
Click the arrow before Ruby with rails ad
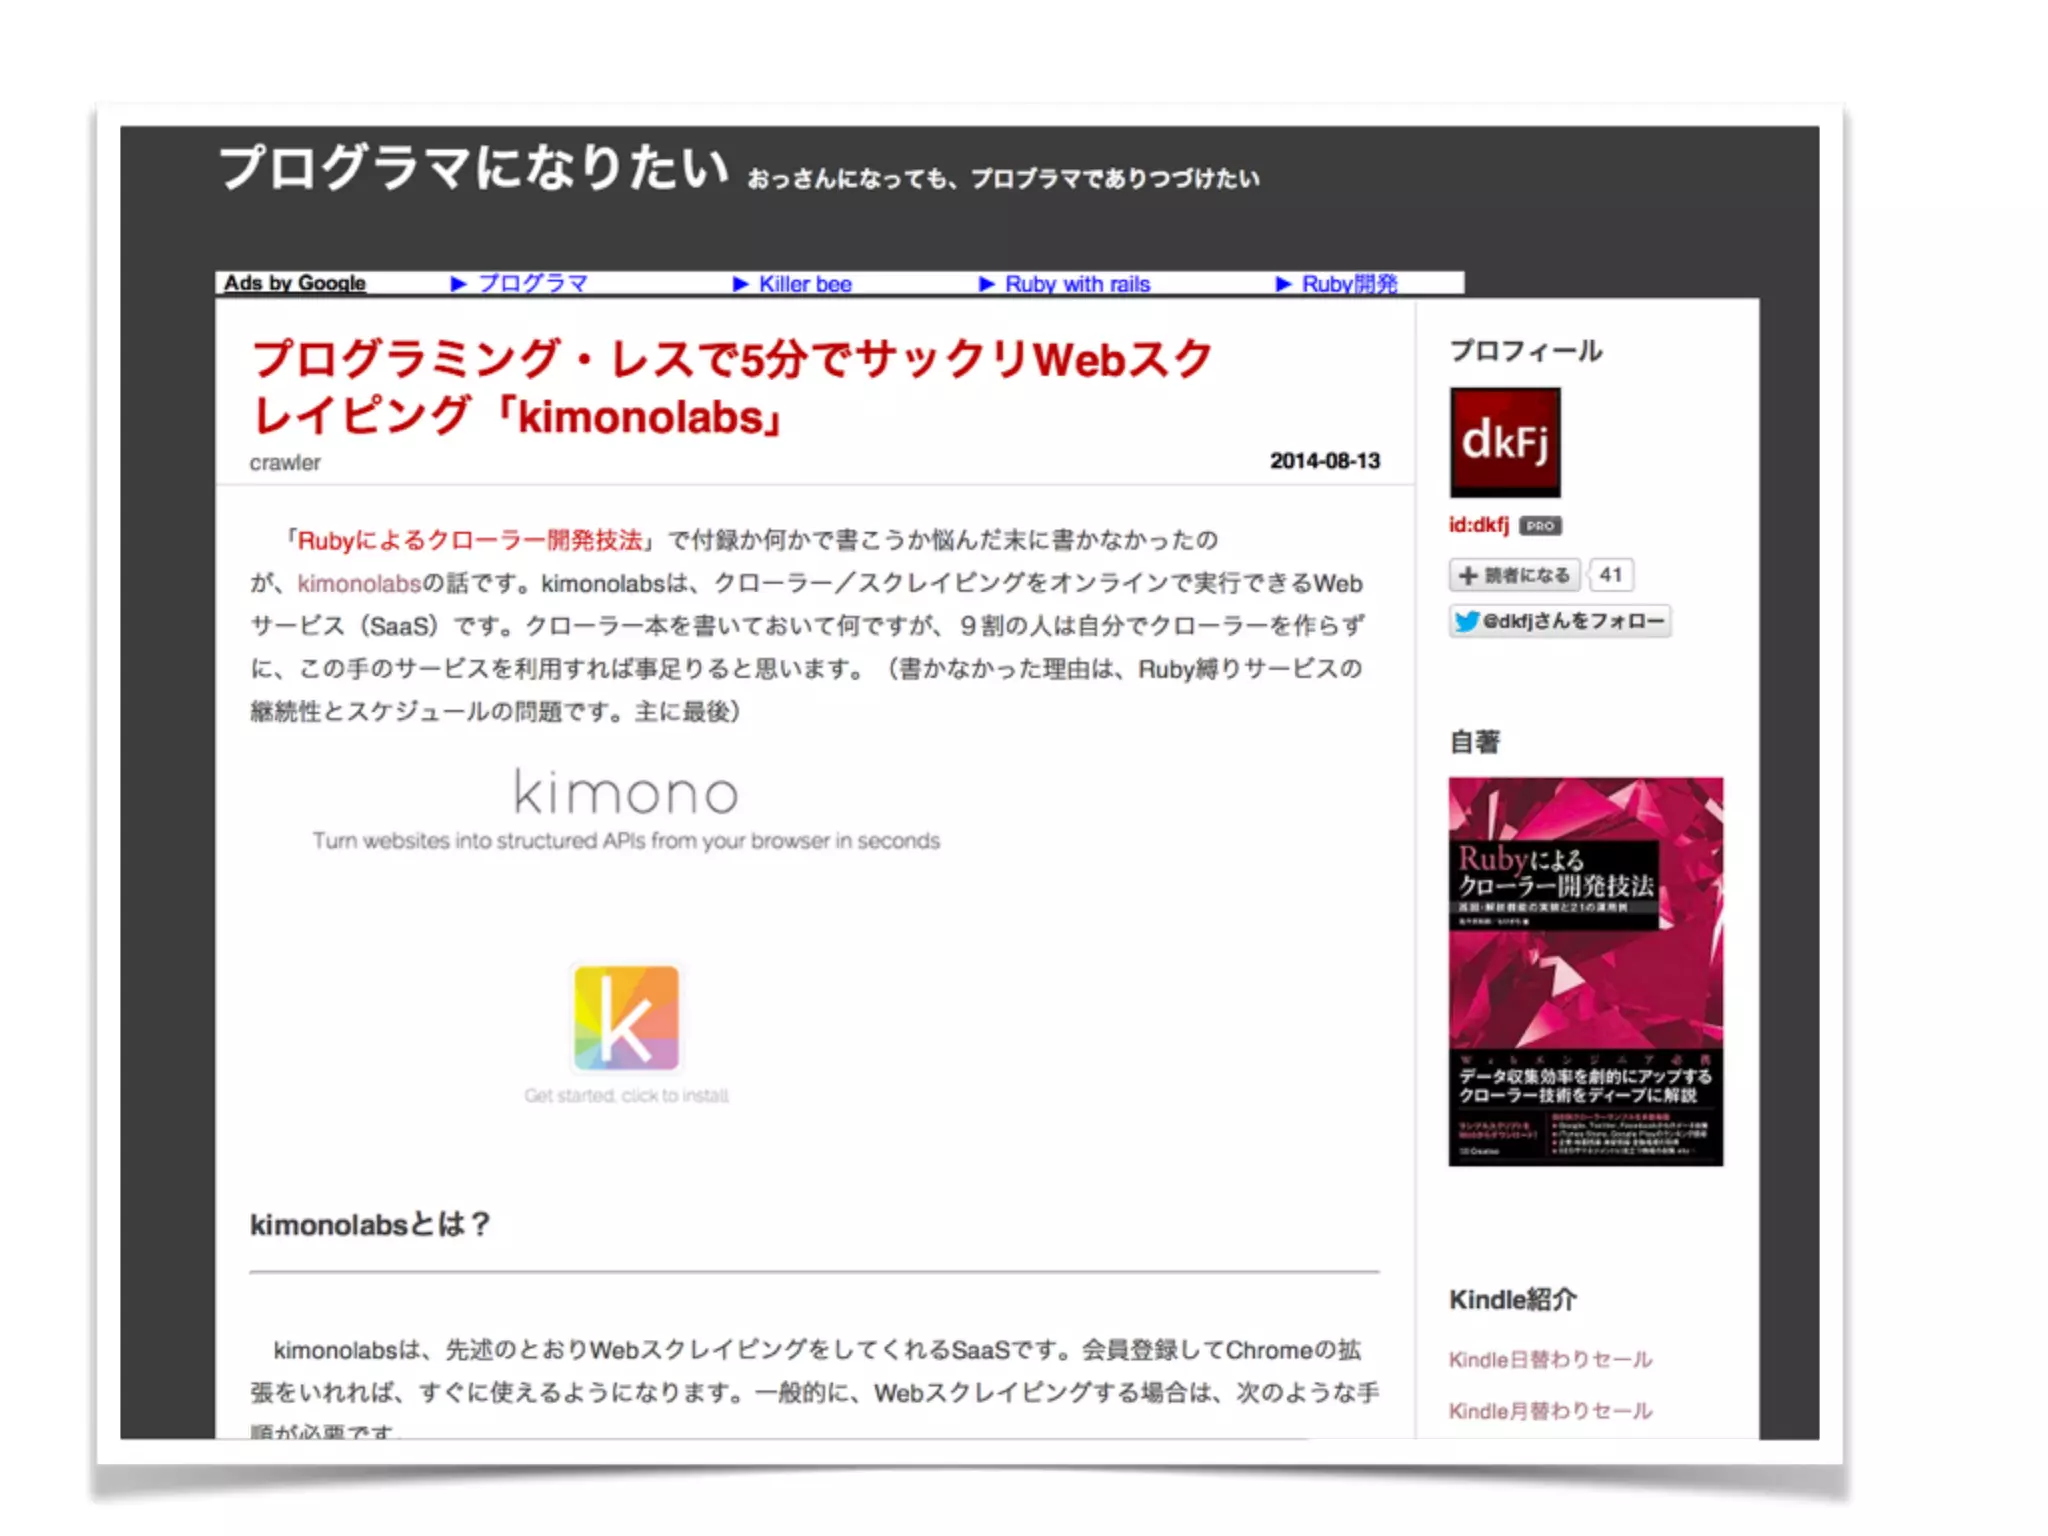click(x=986, y=284)
